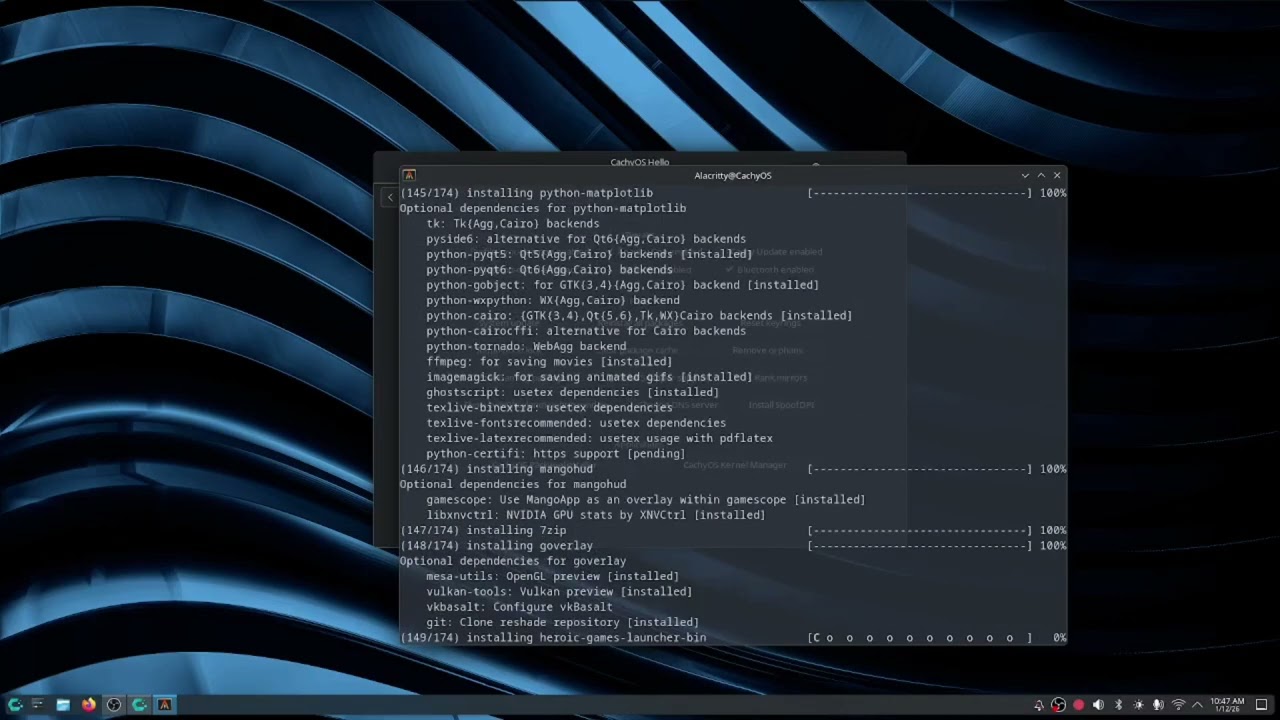
Task: Switch to the CachyOS Hello taskbar entry
Action: pos(139,705)
